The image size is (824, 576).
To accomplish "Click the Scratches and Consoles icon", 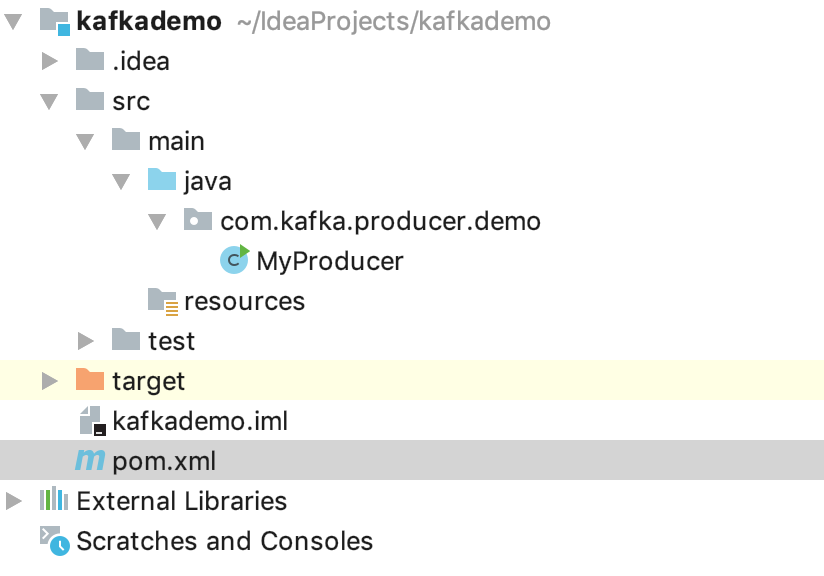I will 54,541.
